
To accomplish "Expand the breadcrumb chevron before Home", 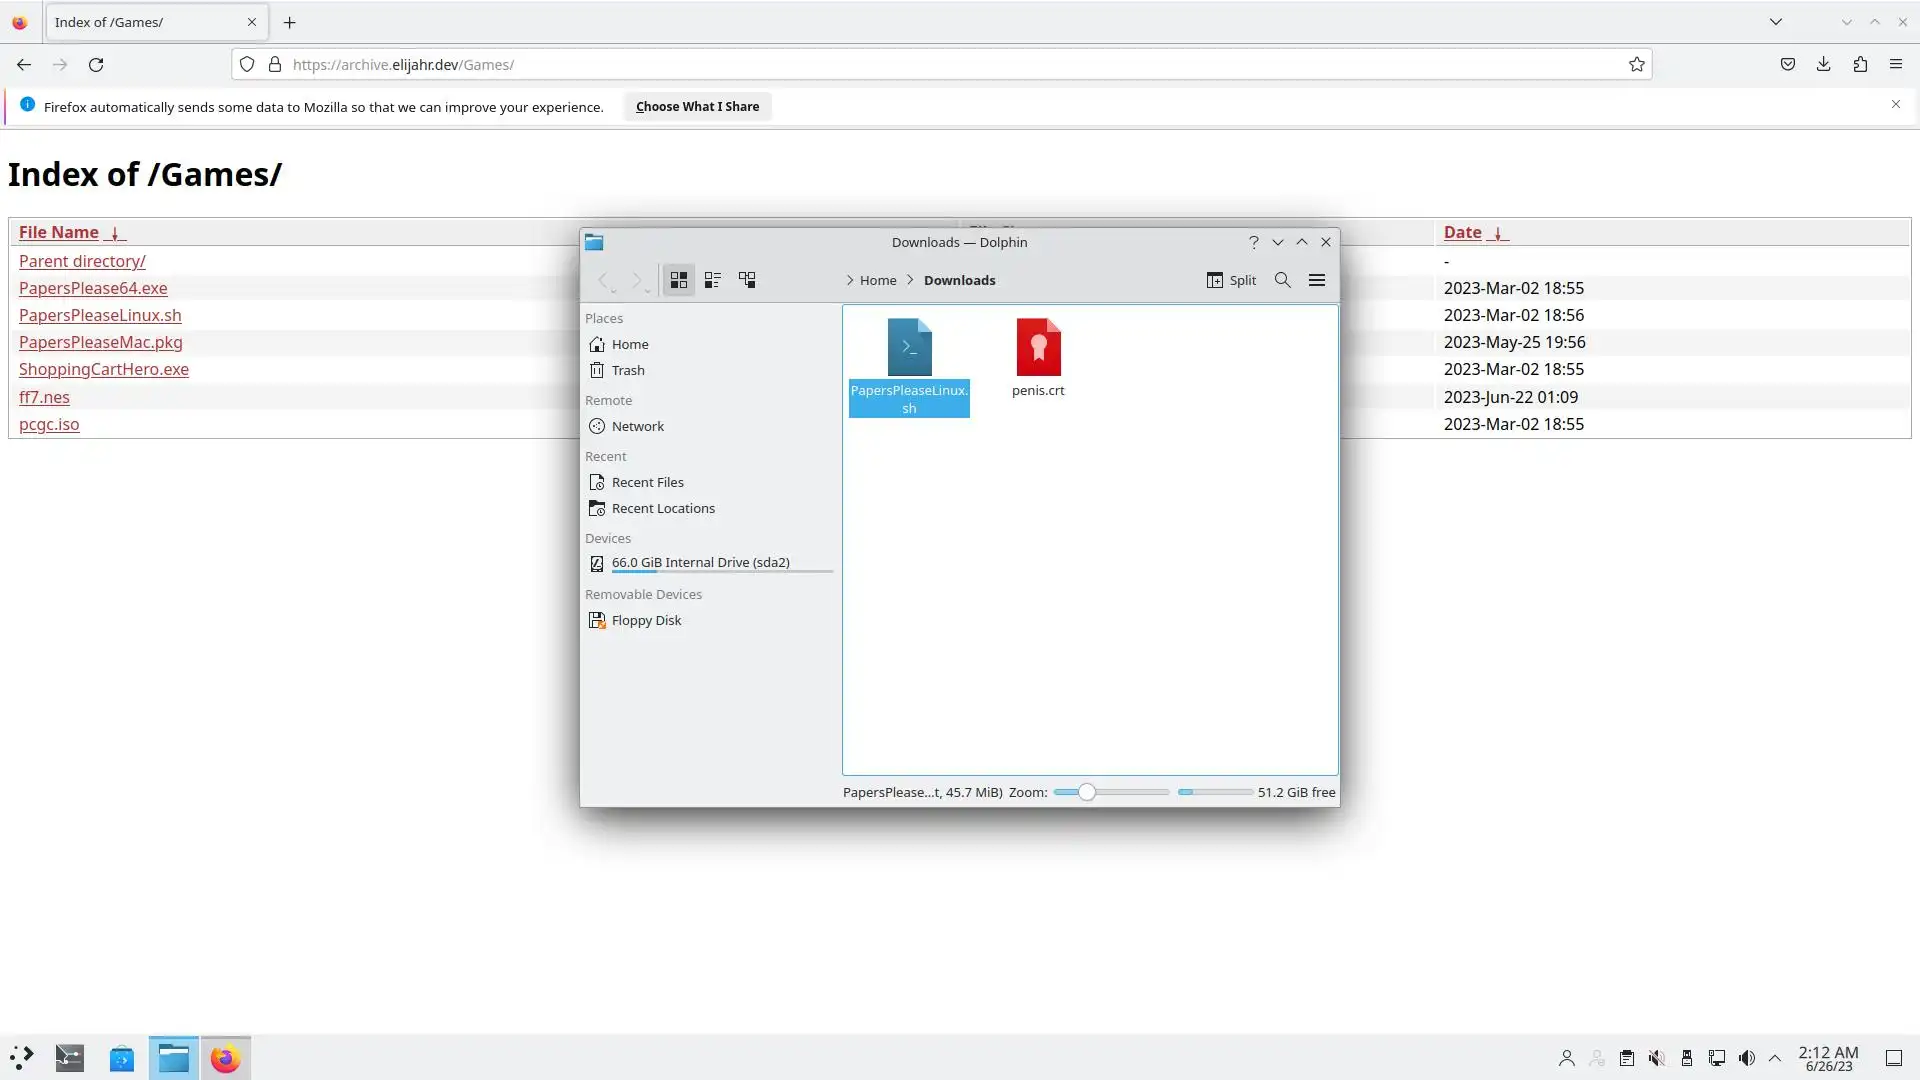I will [x=849, y=280].
